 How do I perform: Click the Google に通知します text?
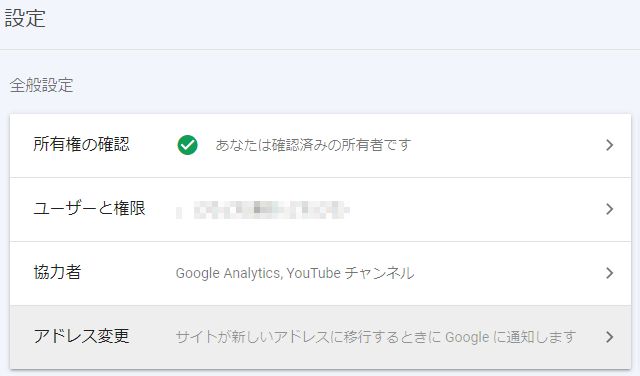coord(510,337)
